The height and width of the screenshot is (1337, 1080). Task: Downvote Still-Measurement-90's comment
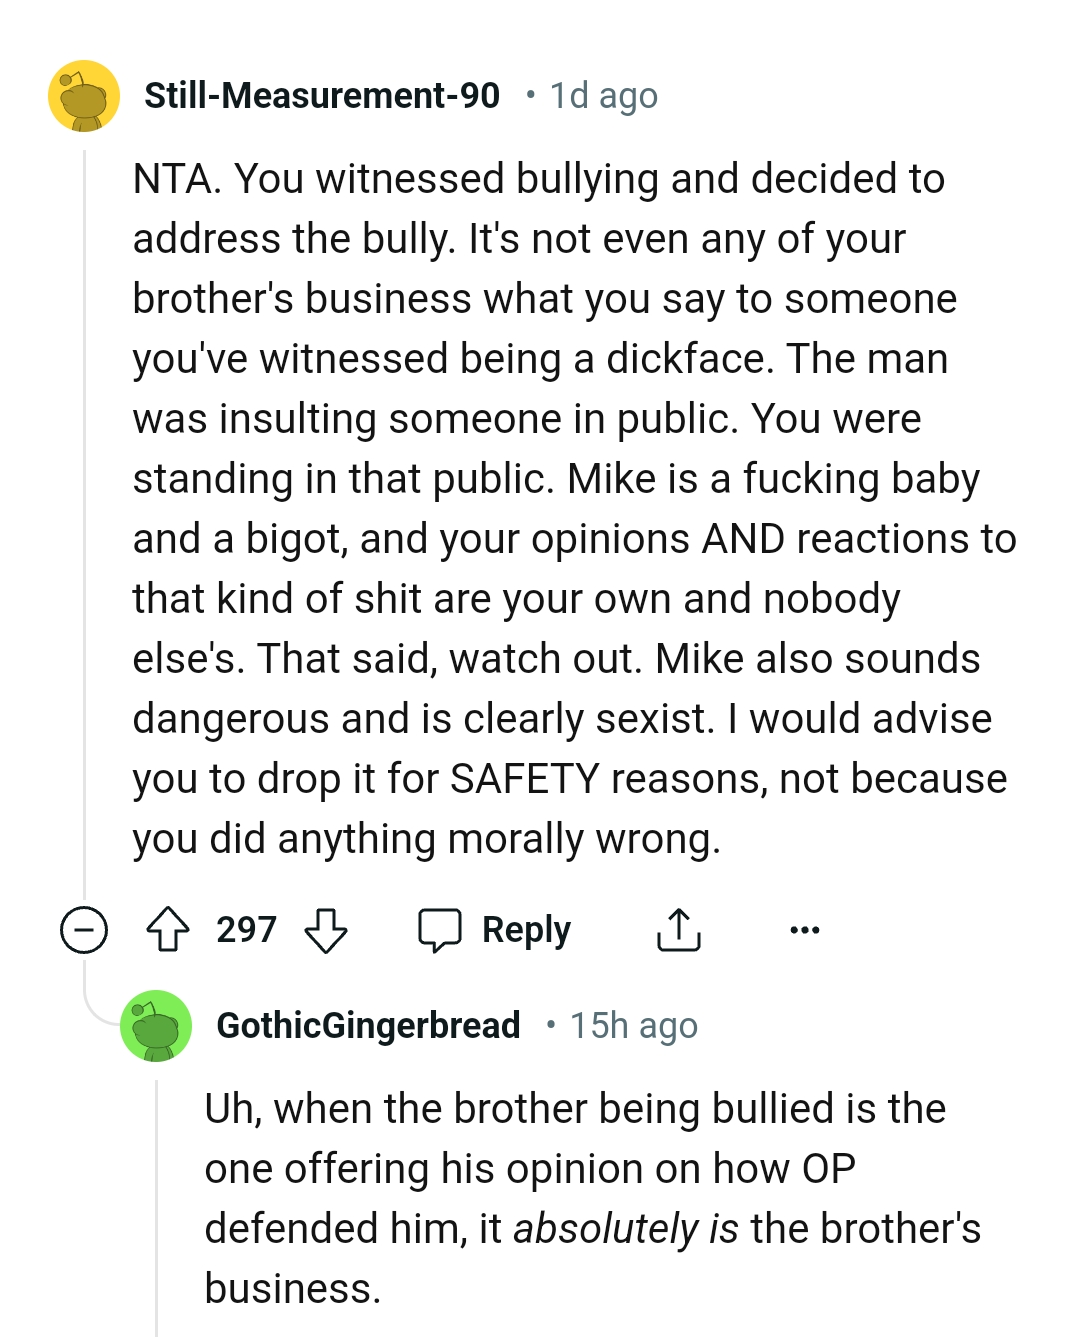(x=325, y=929)
